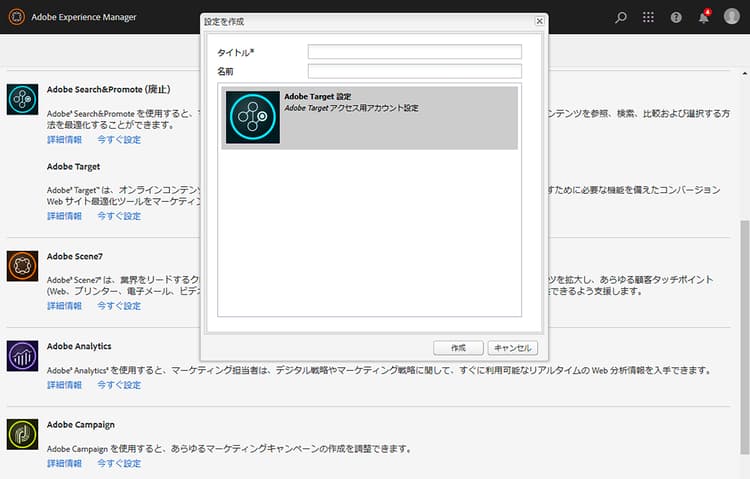Click the Adobe Experience Manager logo icon
The image size is (750, 479).
click(x=16, y=17)
